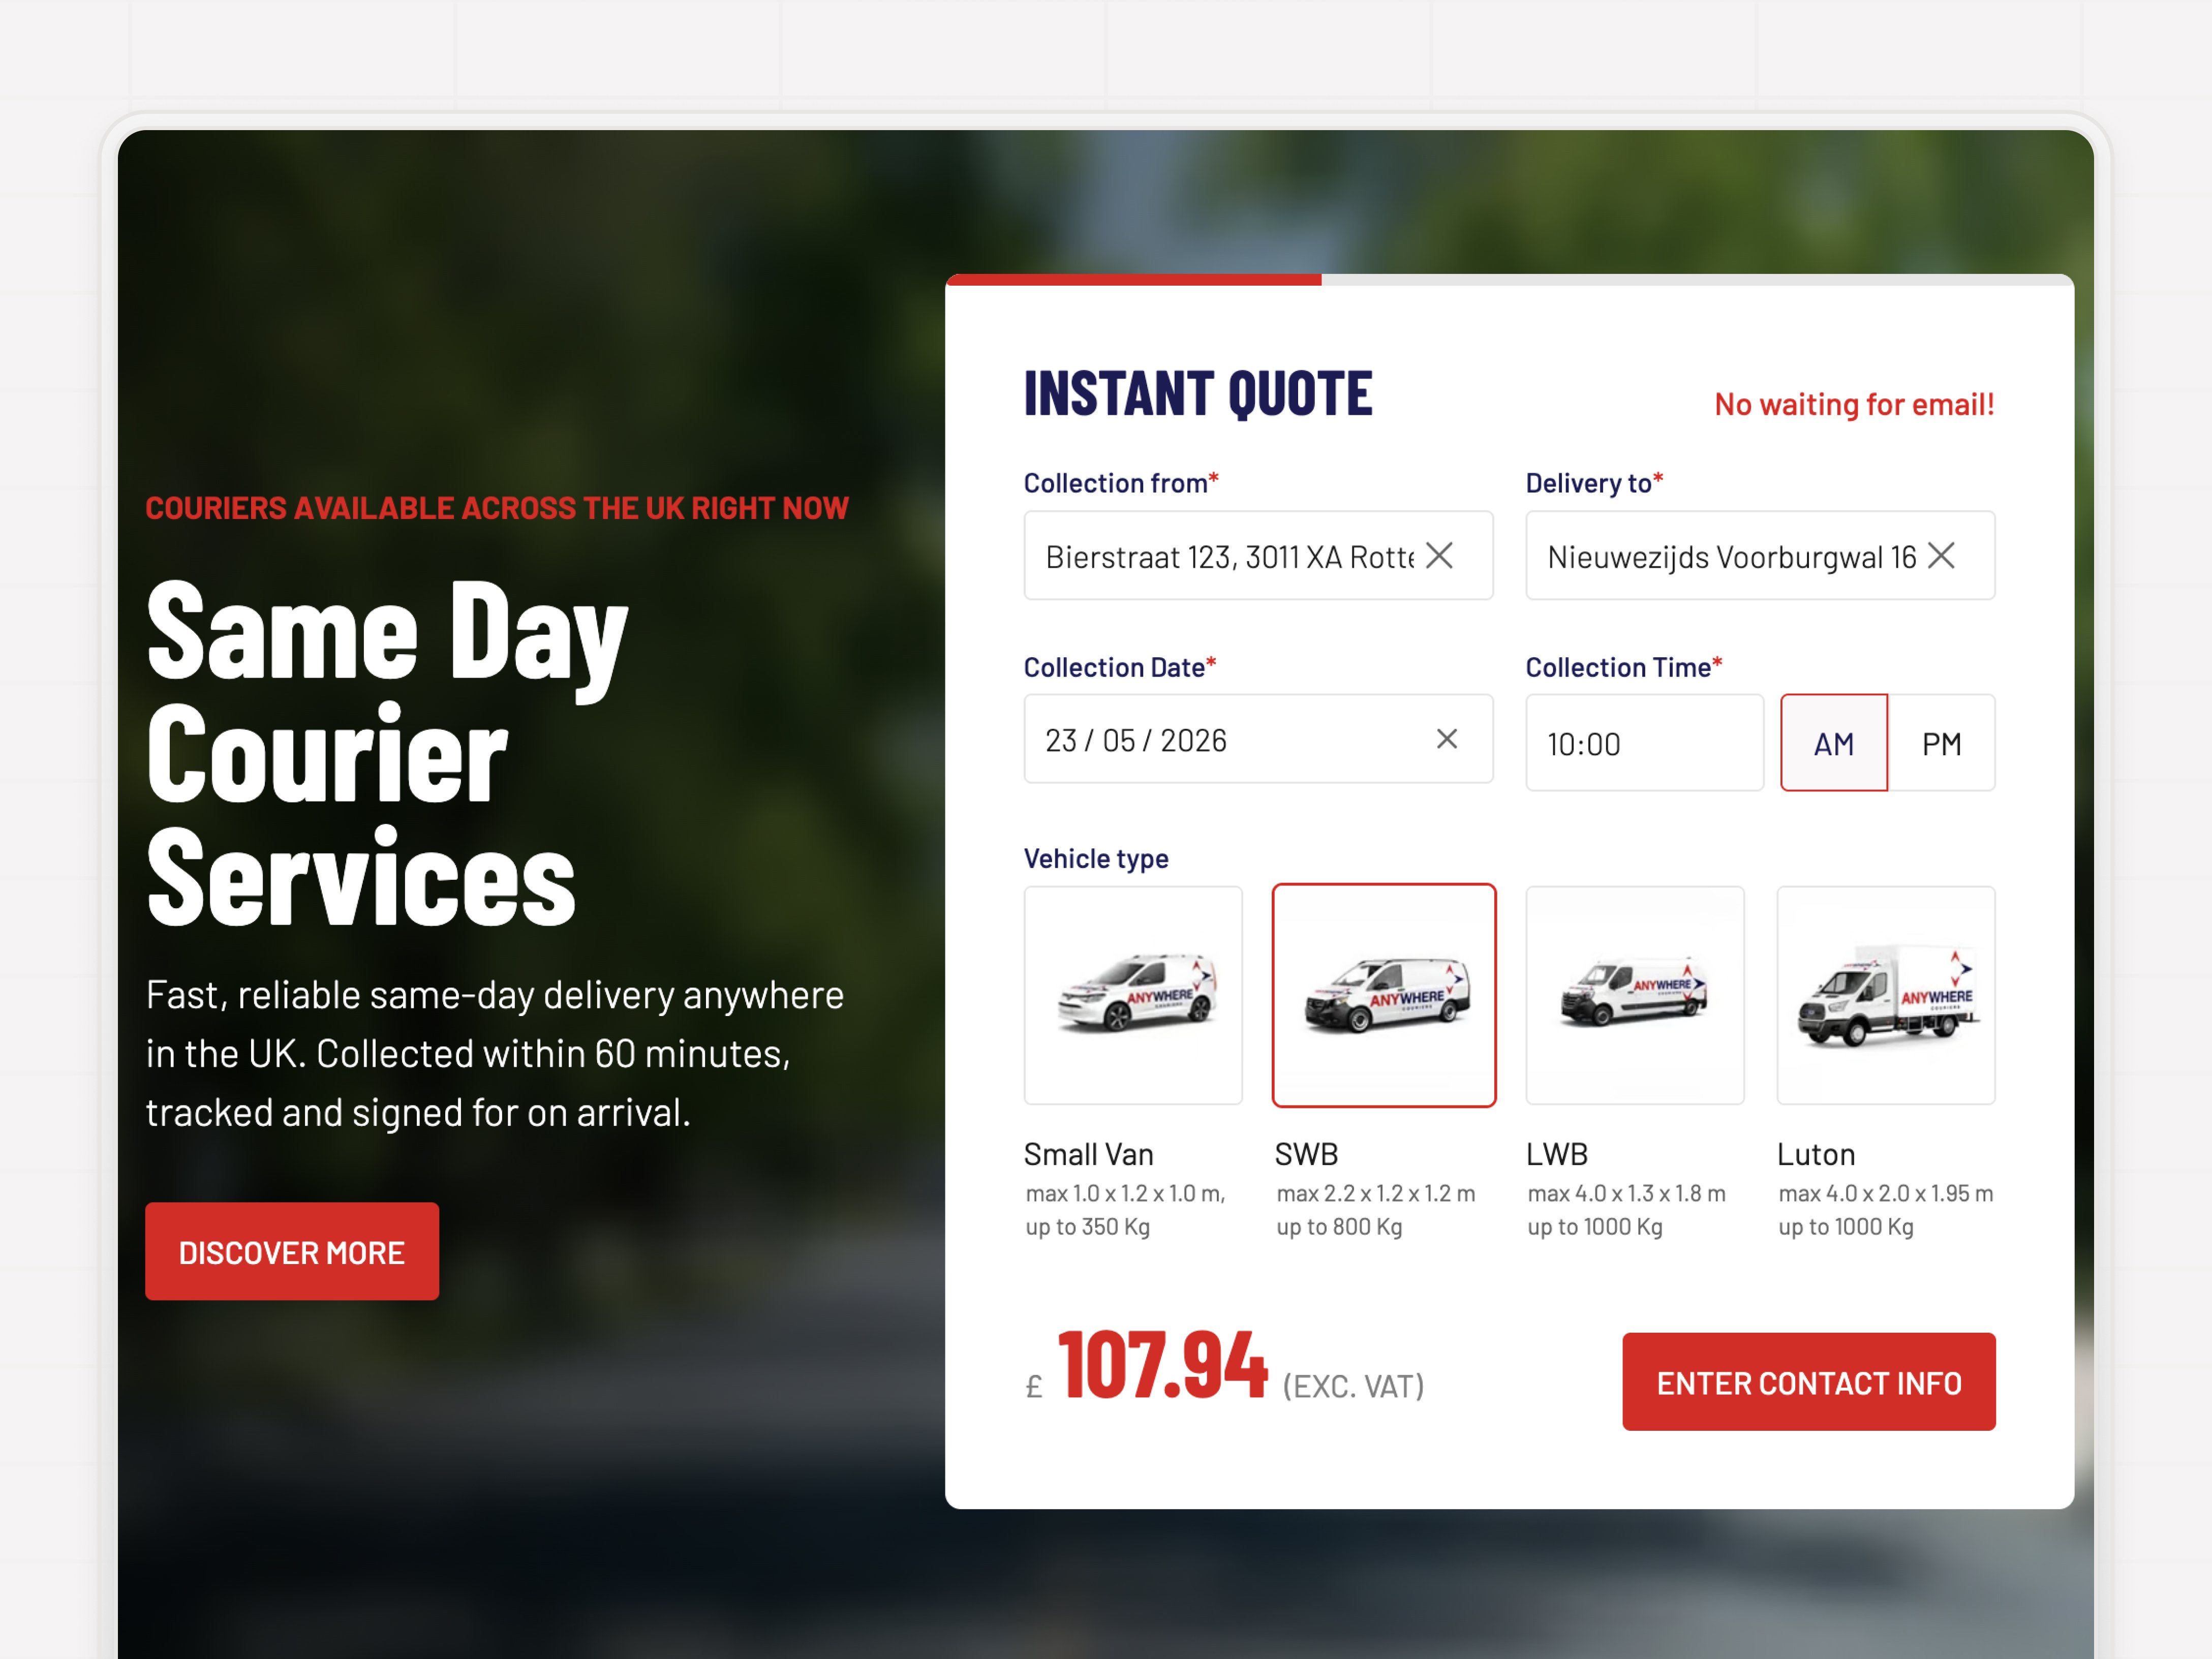Screen dimensions: 2212x1659
Task: Choose the Luton vehicle image
Action: 1886,996
